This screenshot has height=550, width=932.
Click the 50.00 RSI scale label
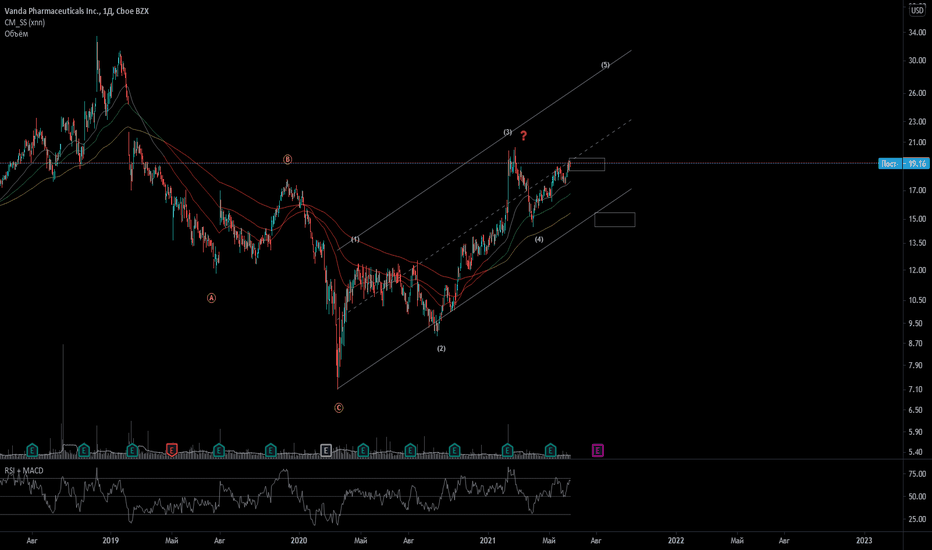[917, 496]
